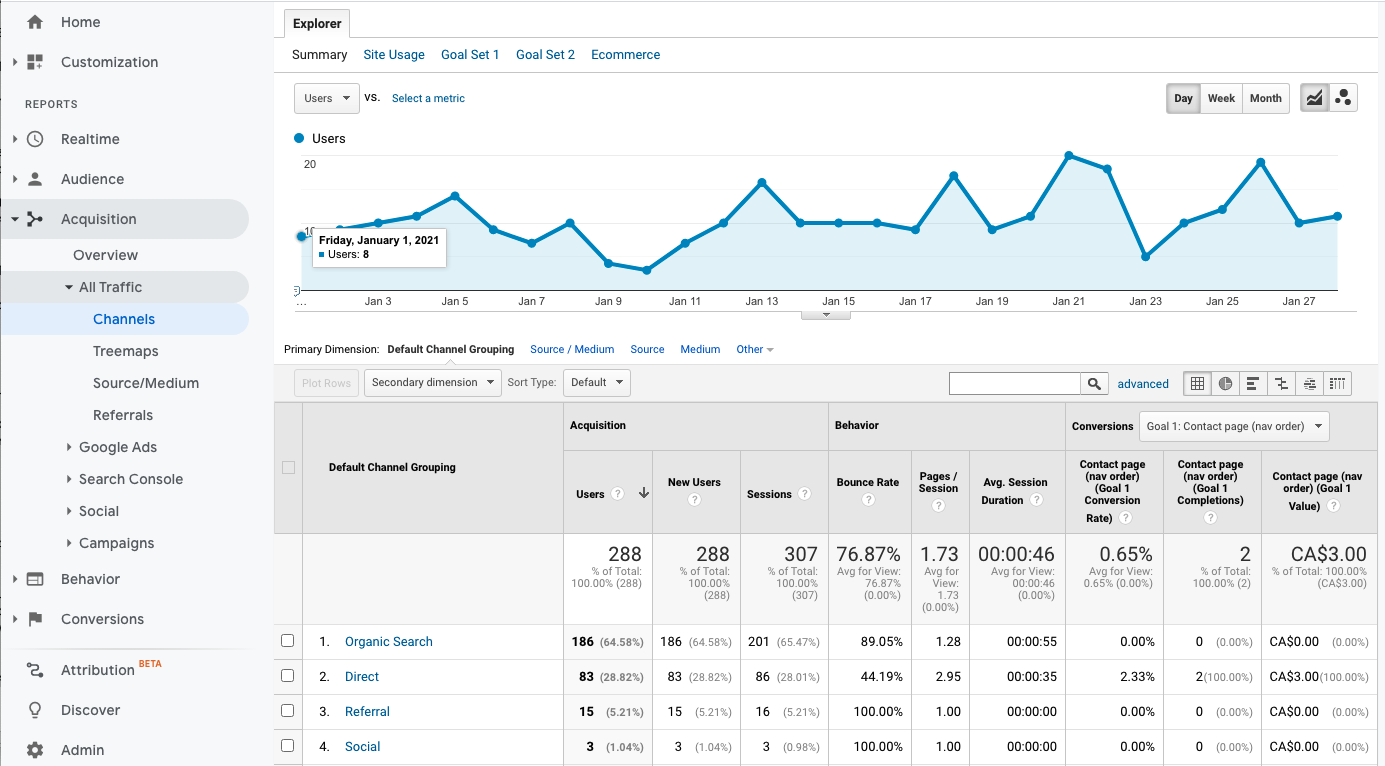The width and height of the screenshot is (1385, 766).
Task: Switch to the percentage pie chart view
Action: coord(1225,383)
